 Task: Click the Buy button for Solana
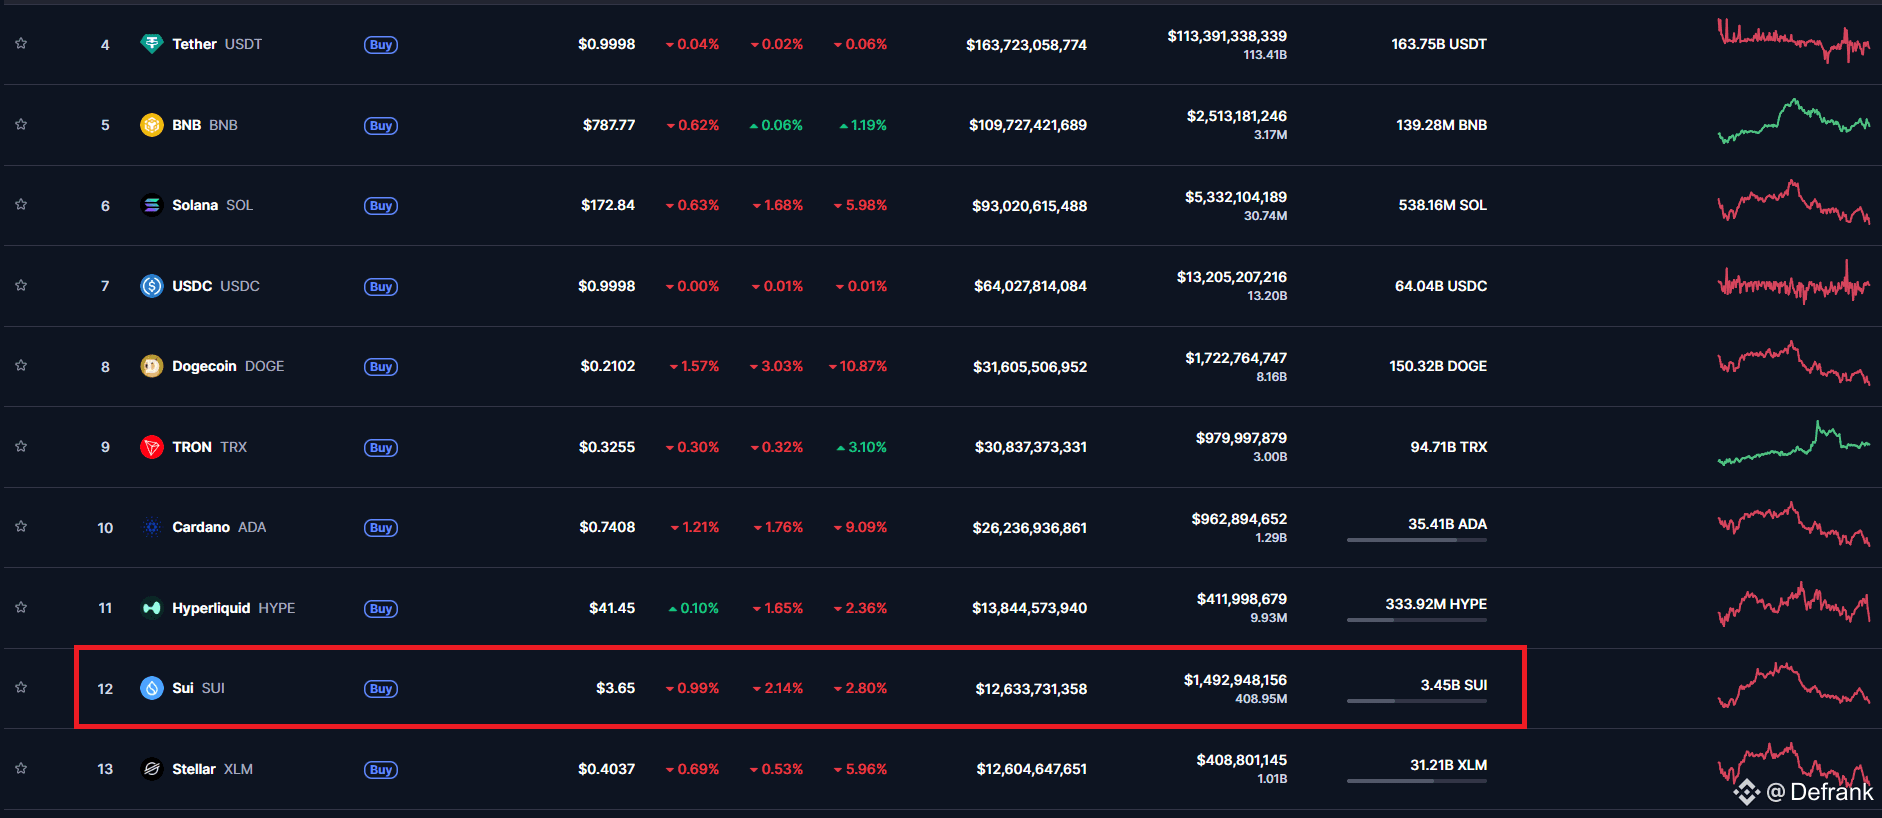[x=381, y=206]
